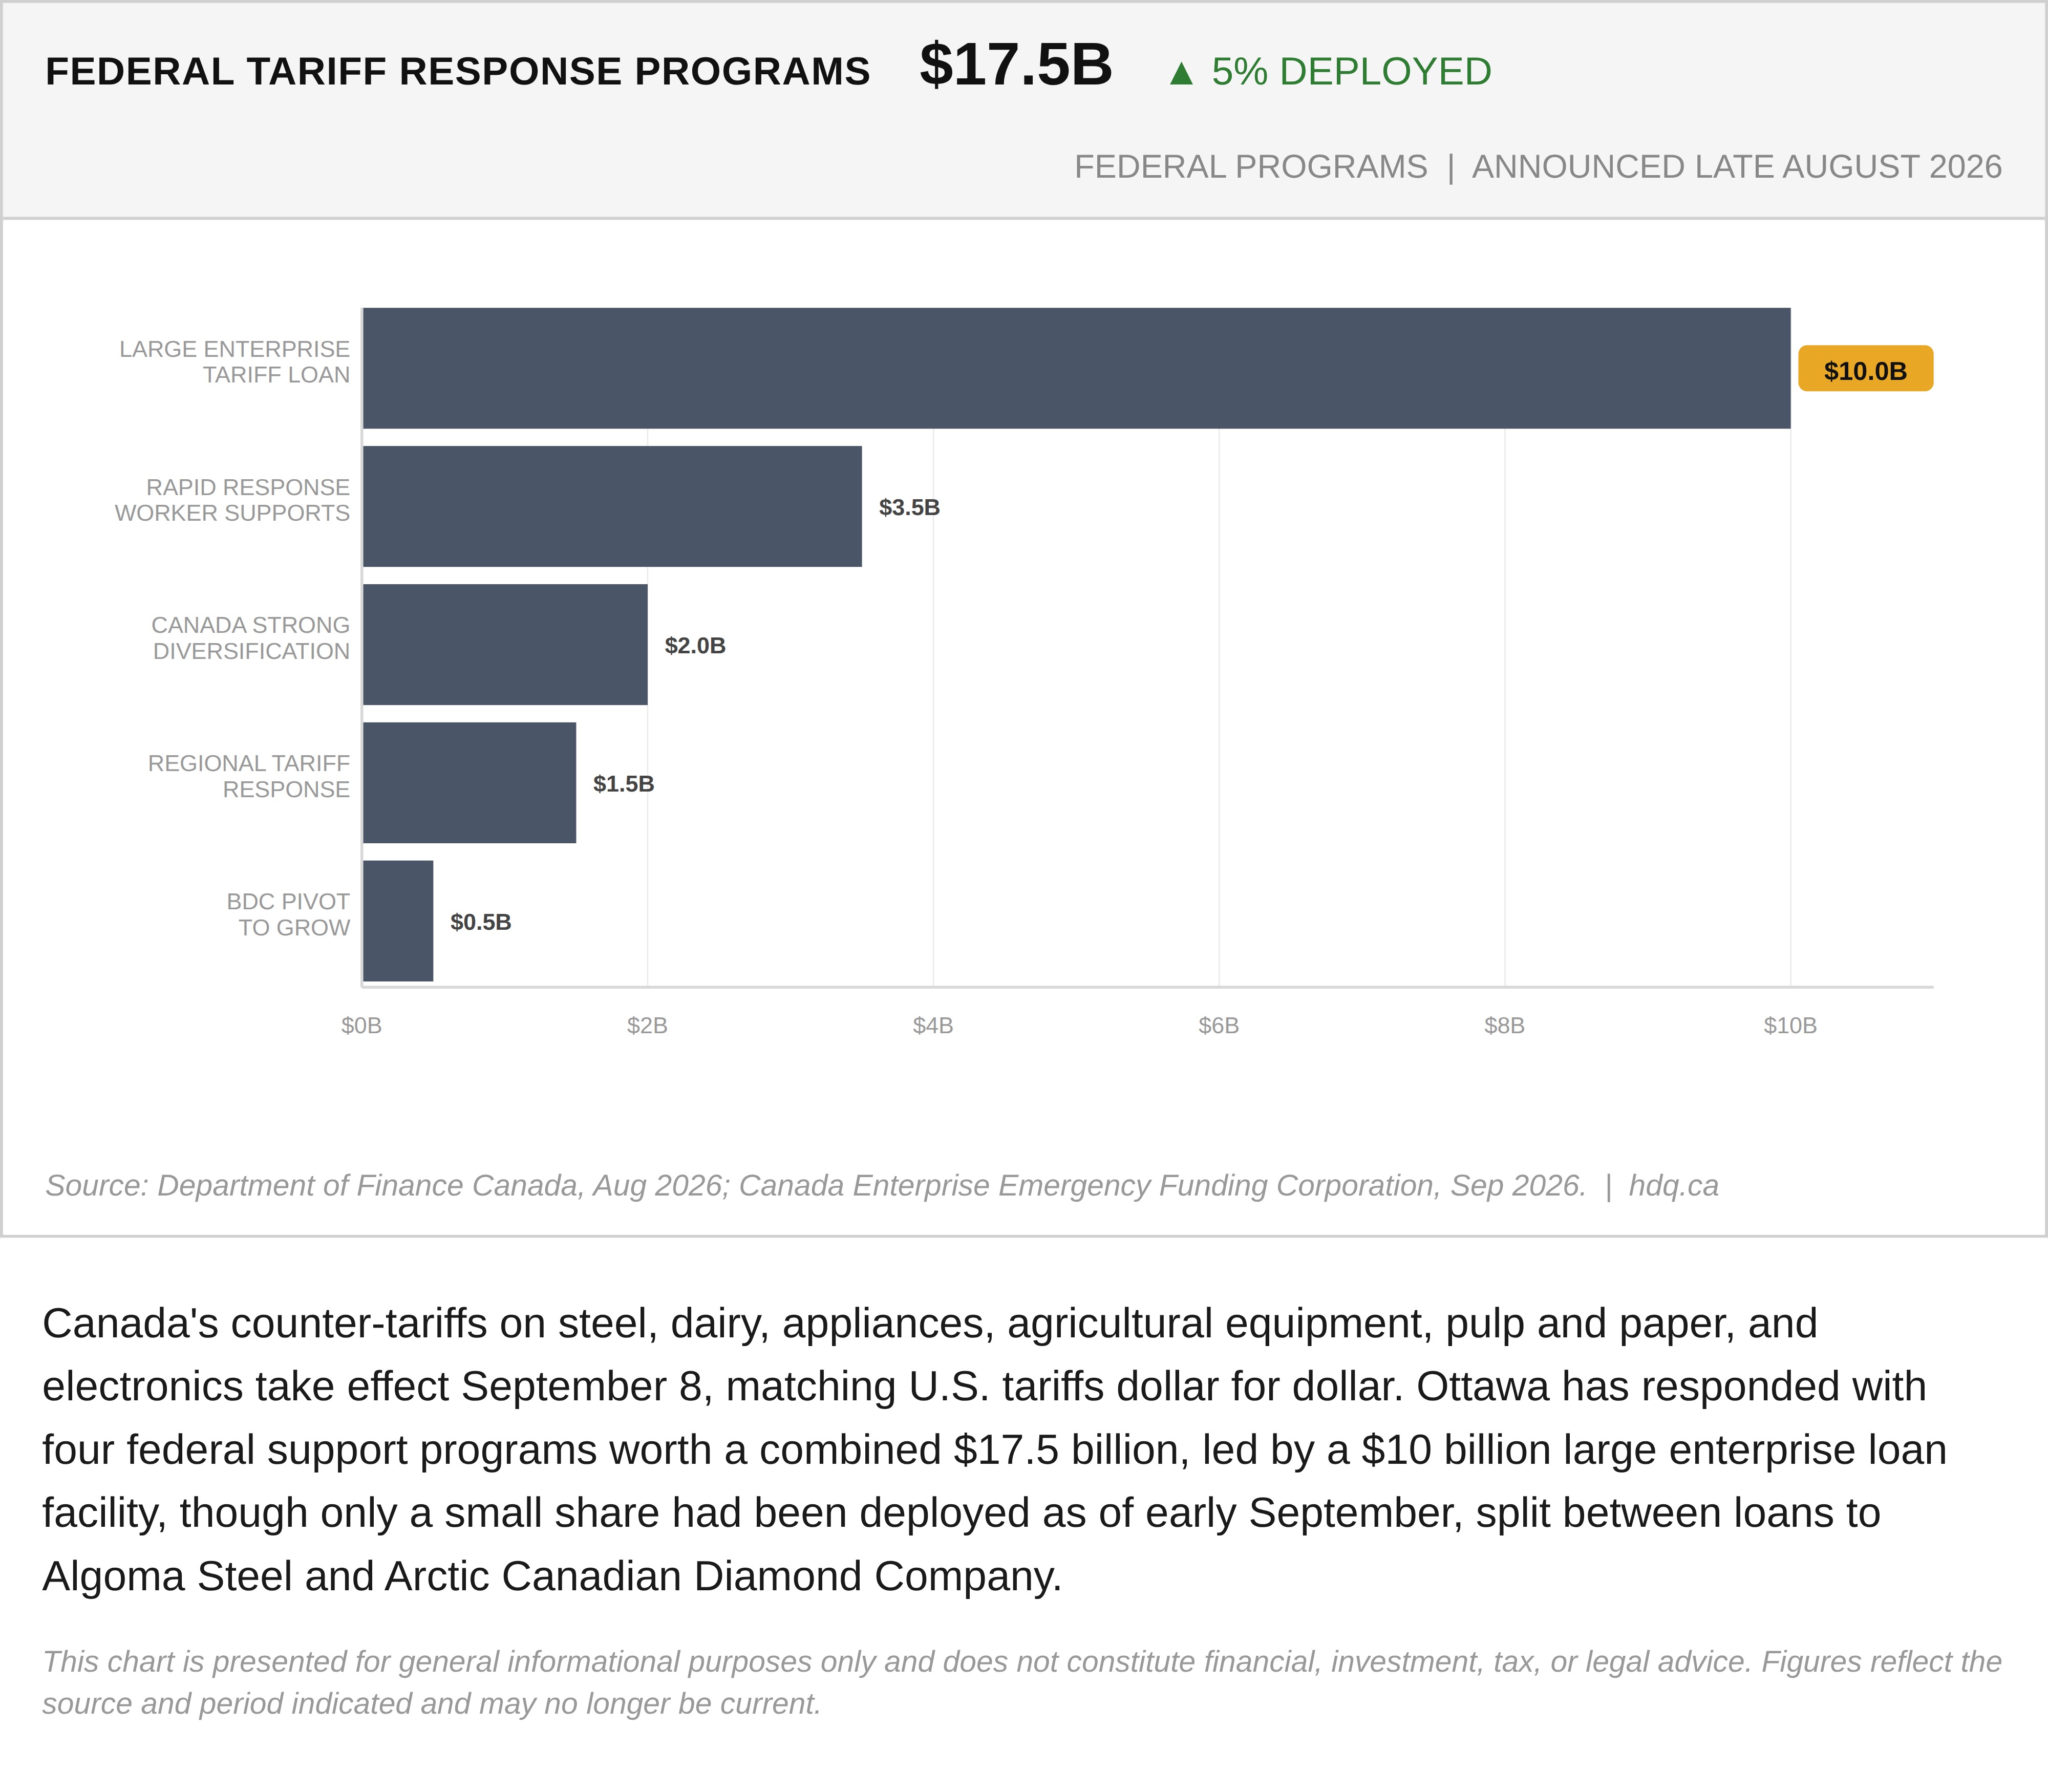
Task: Open the hdq.ca source link
Action: pos(1673,1186)
